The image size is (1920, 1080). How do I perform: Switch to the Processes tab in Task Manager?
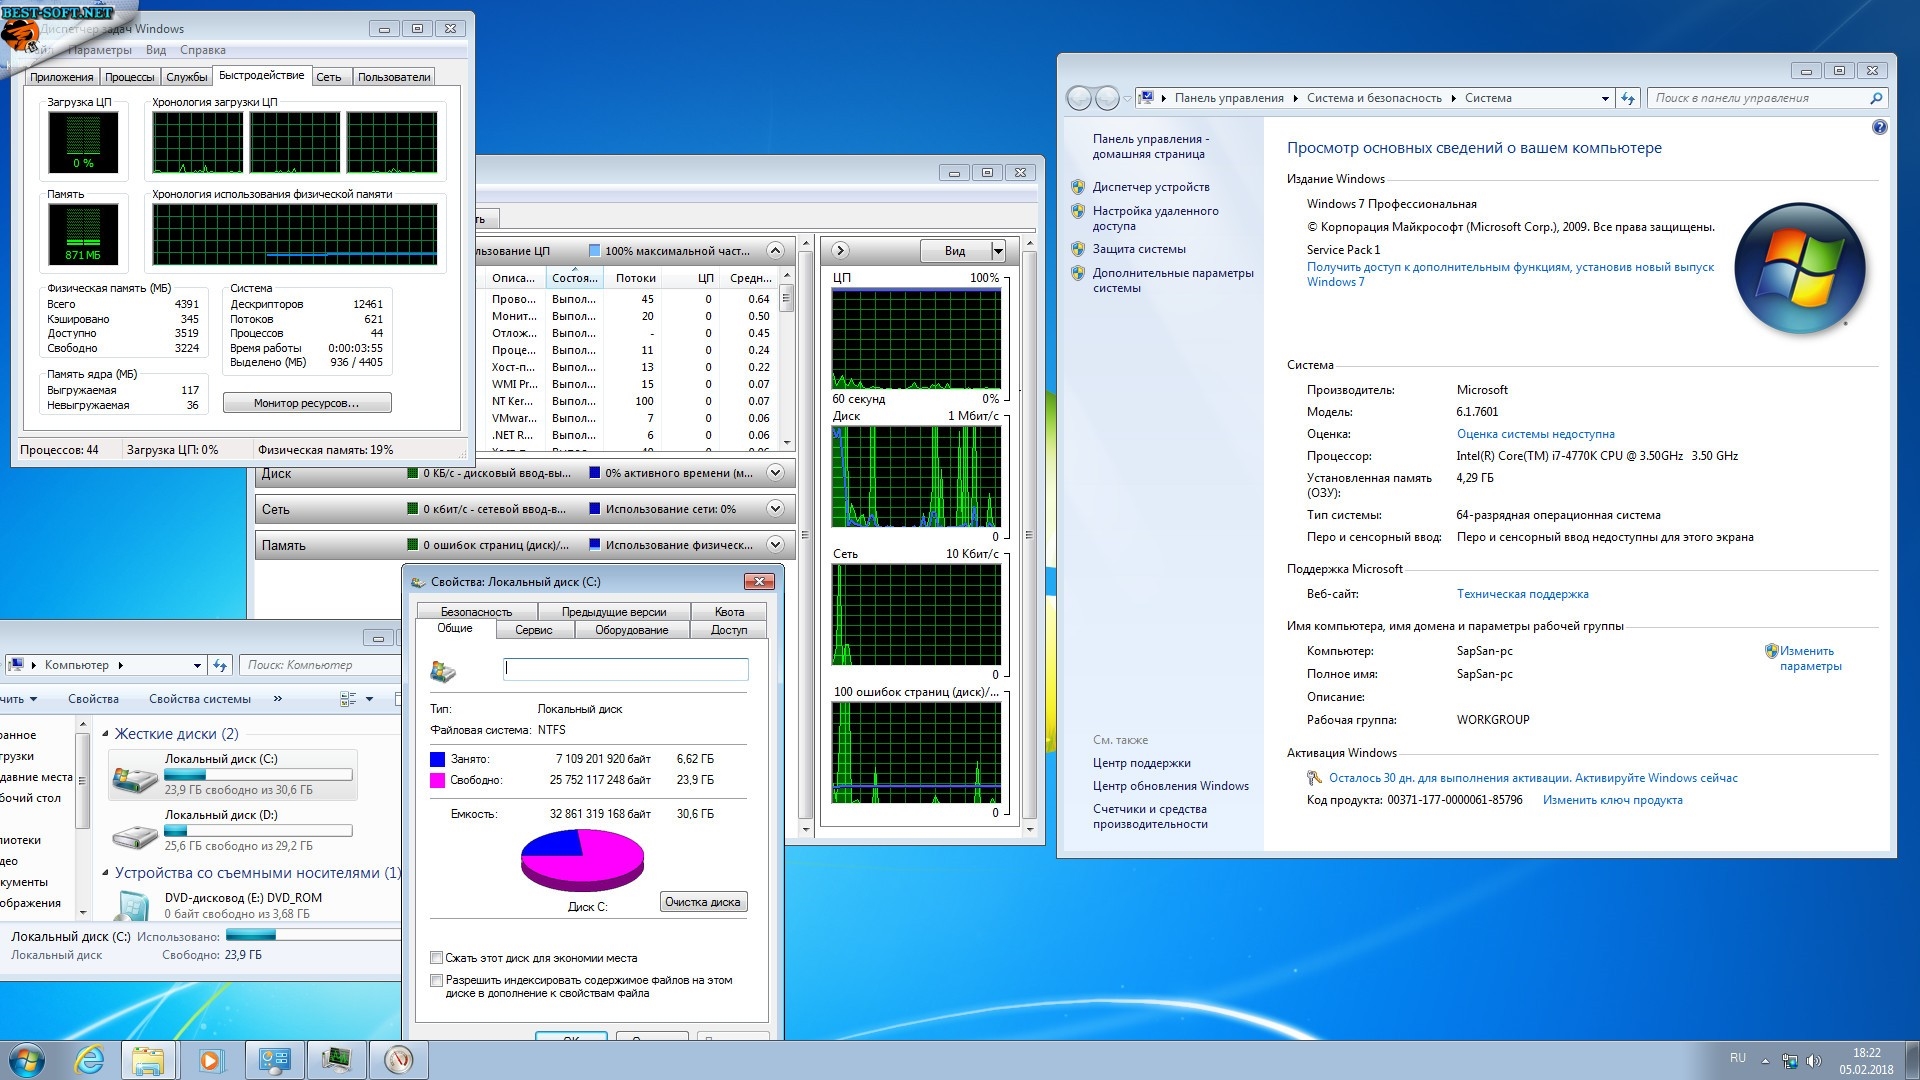129,77
